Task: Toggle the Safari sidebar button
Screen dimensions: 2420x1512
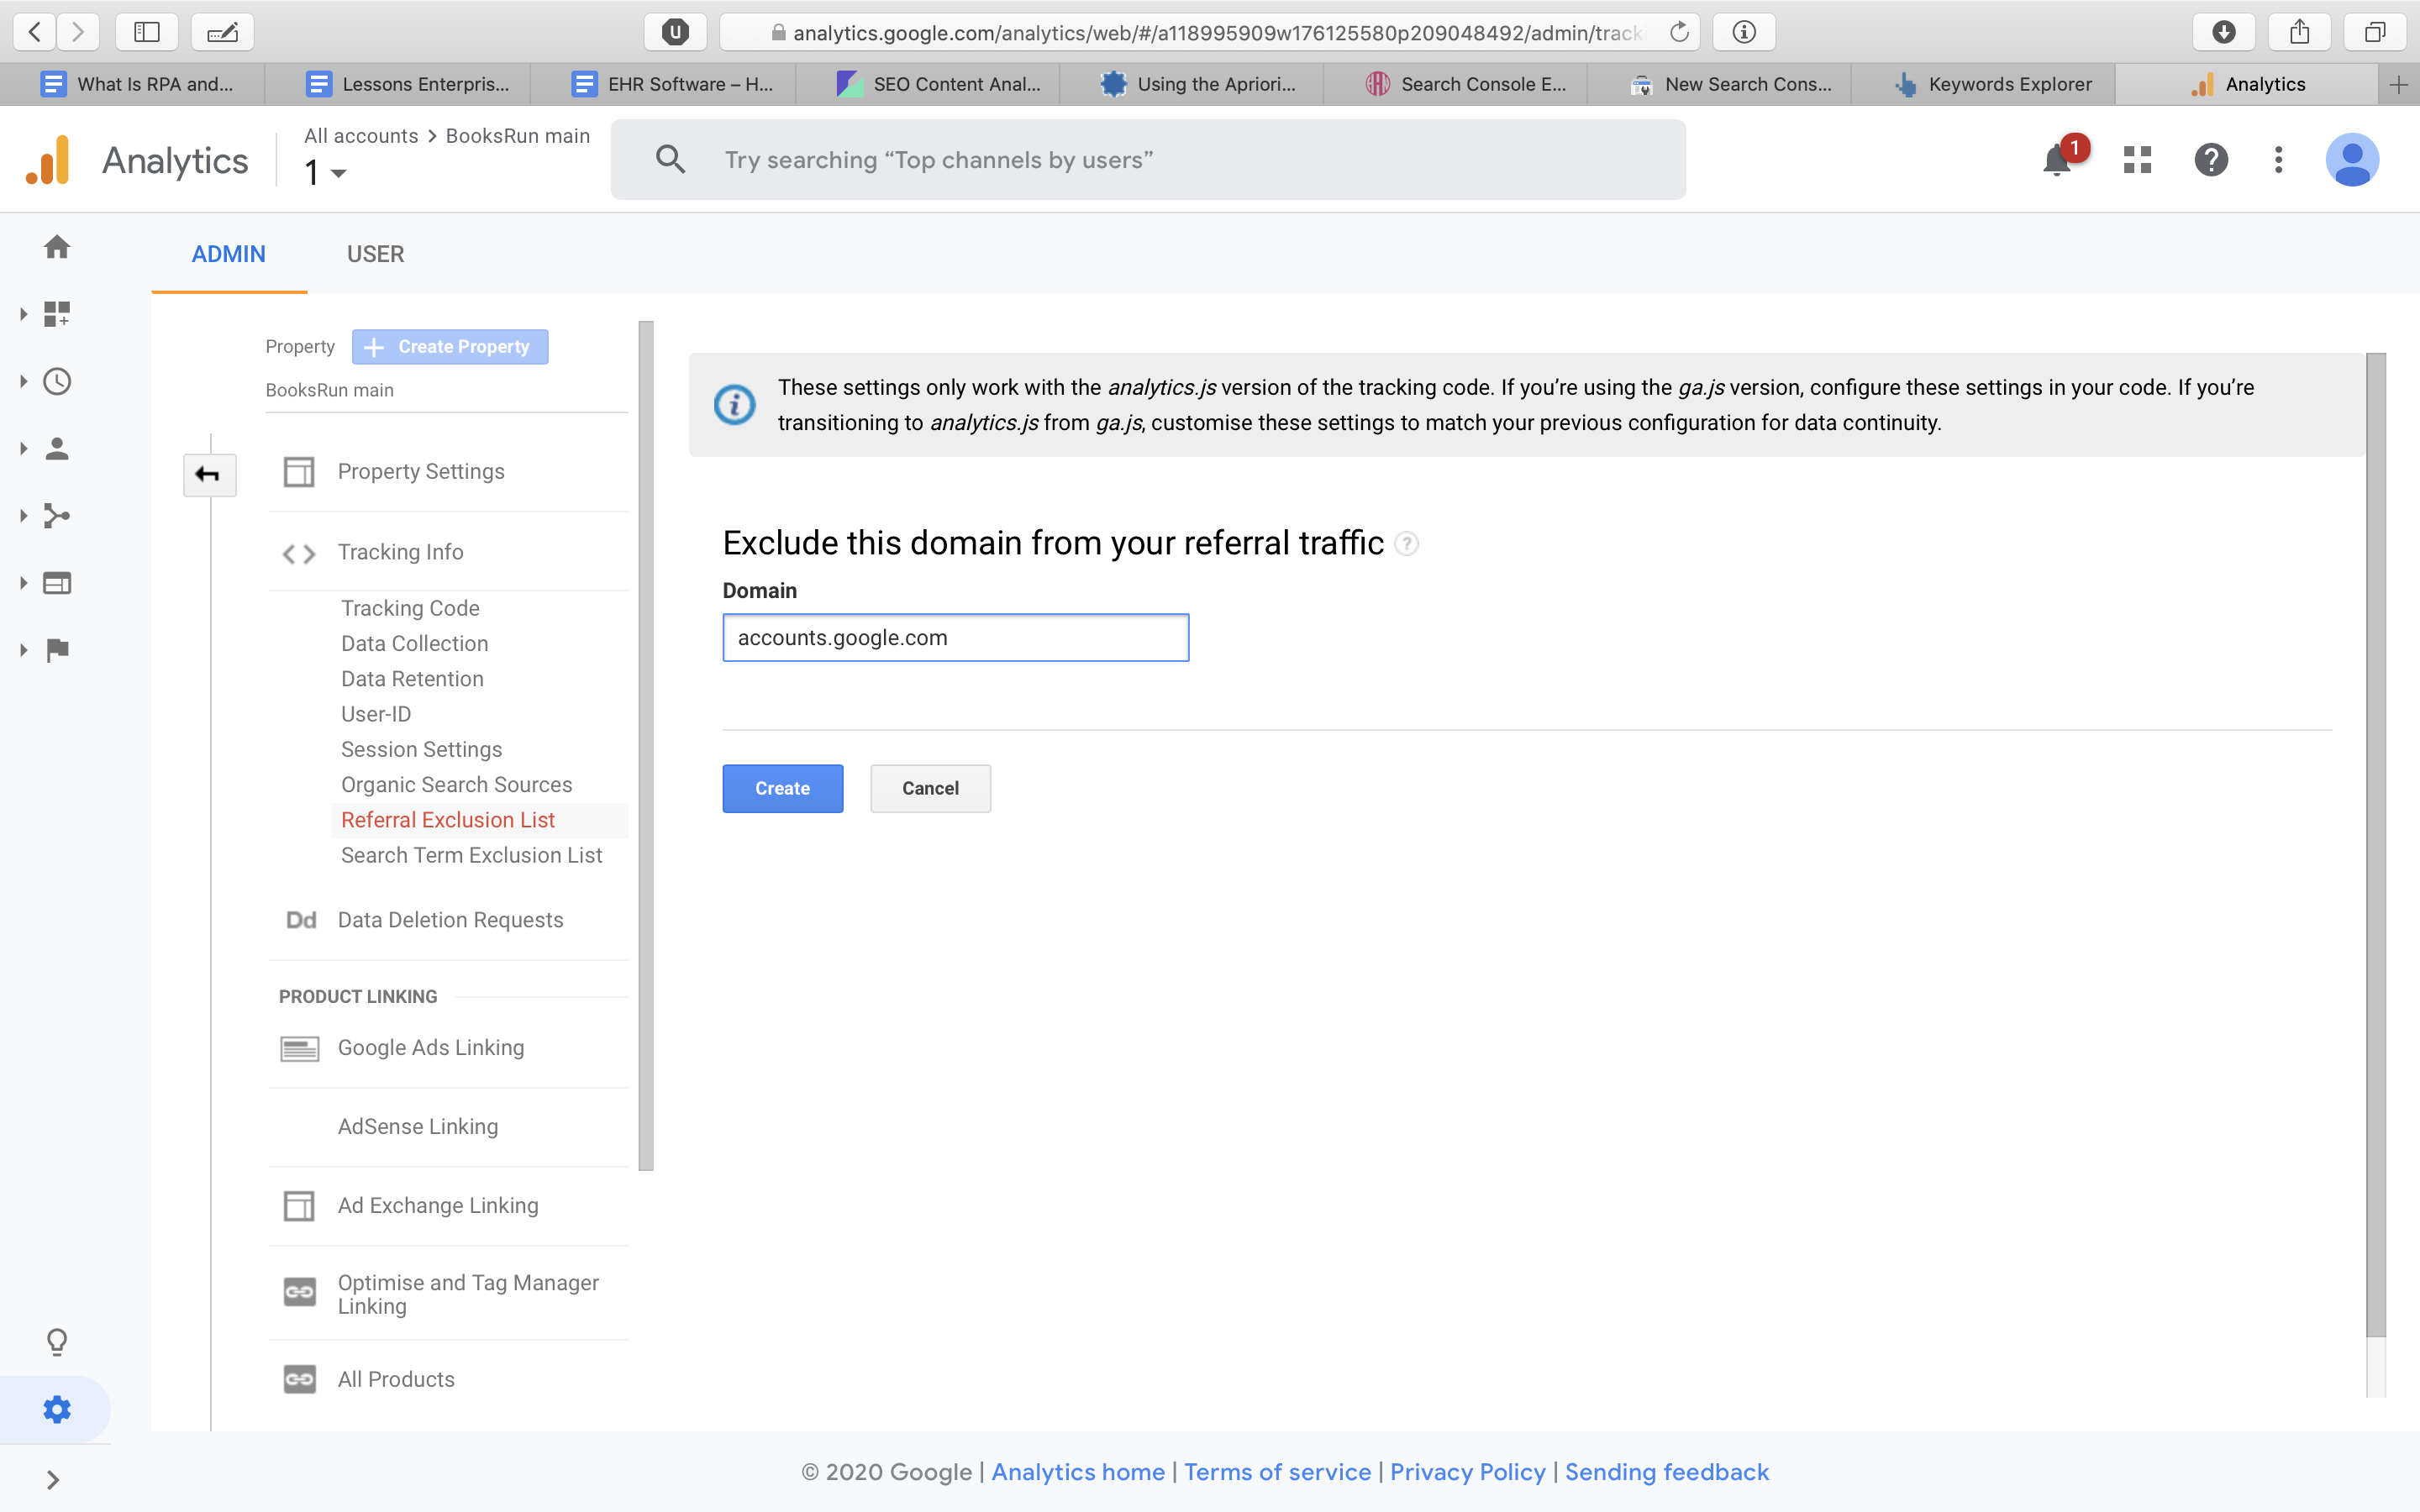Action: pyautogui.click(x=147, y=32)
